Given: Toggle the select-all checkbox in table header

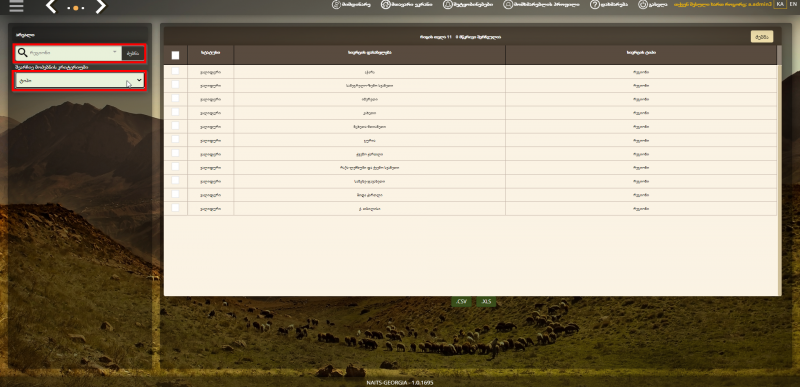Looking at the screenshot, I should 176,55.
